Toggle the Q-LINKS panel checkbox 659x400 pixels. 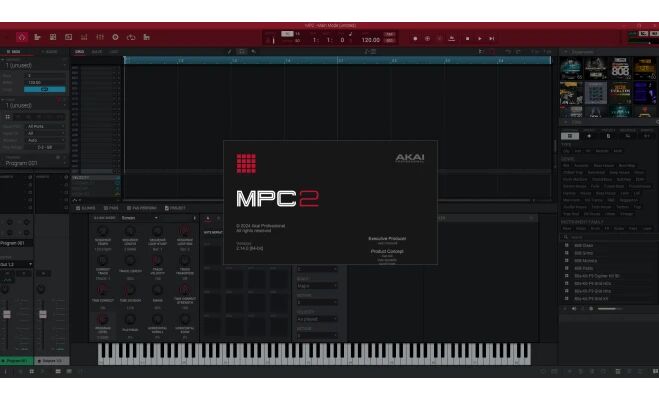[78, 208]
